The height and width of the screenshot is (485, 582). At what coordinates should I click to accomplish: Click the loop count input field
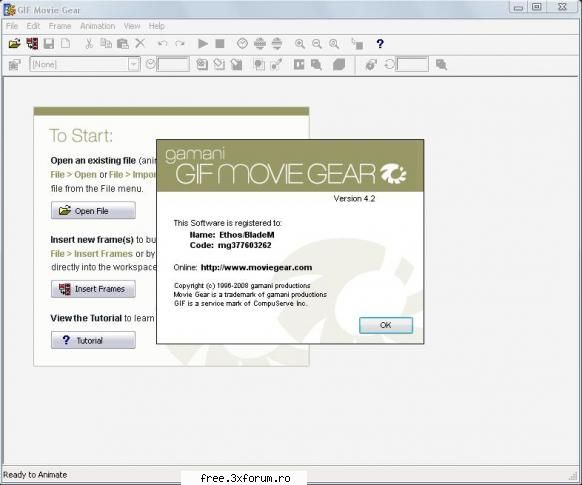click(x=412, y=65)
